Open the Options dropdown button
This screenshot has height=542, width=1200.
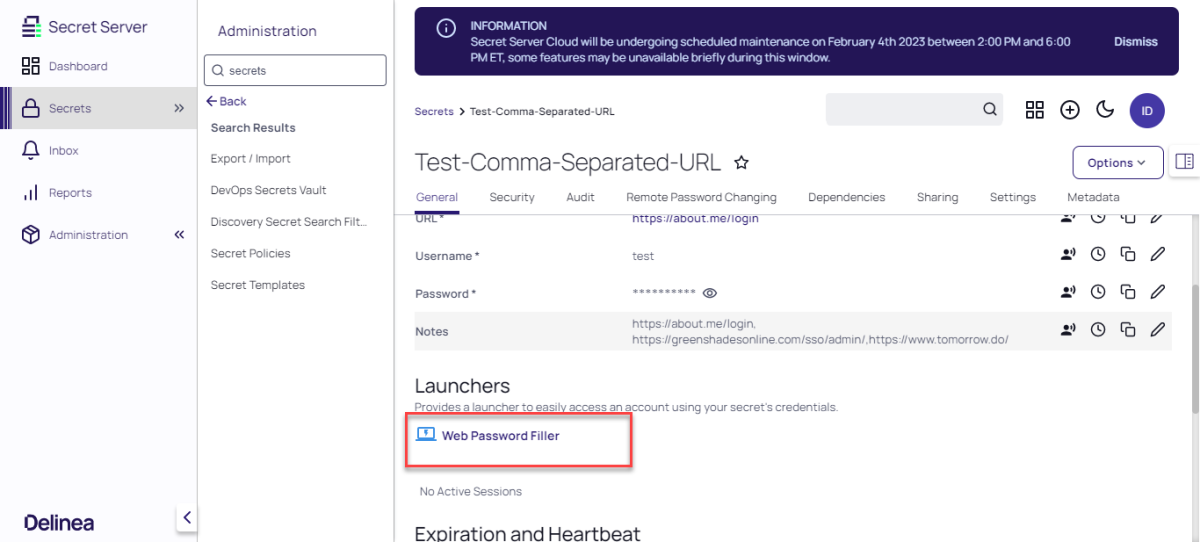(x=1117, y=163)
